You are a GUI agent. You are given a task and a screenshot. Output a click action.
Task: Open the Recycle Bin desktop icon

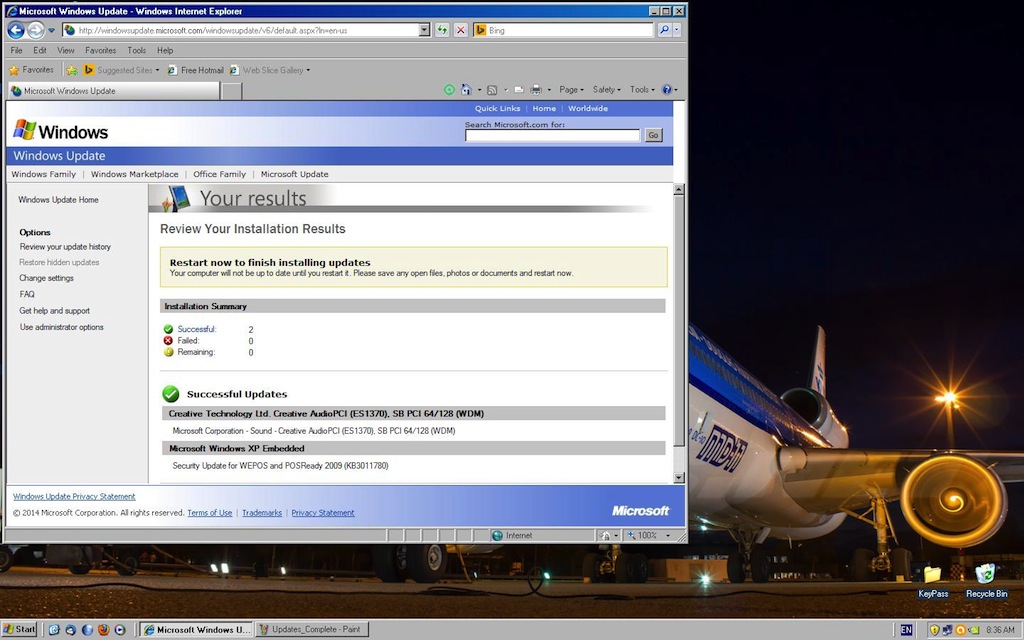986,582
